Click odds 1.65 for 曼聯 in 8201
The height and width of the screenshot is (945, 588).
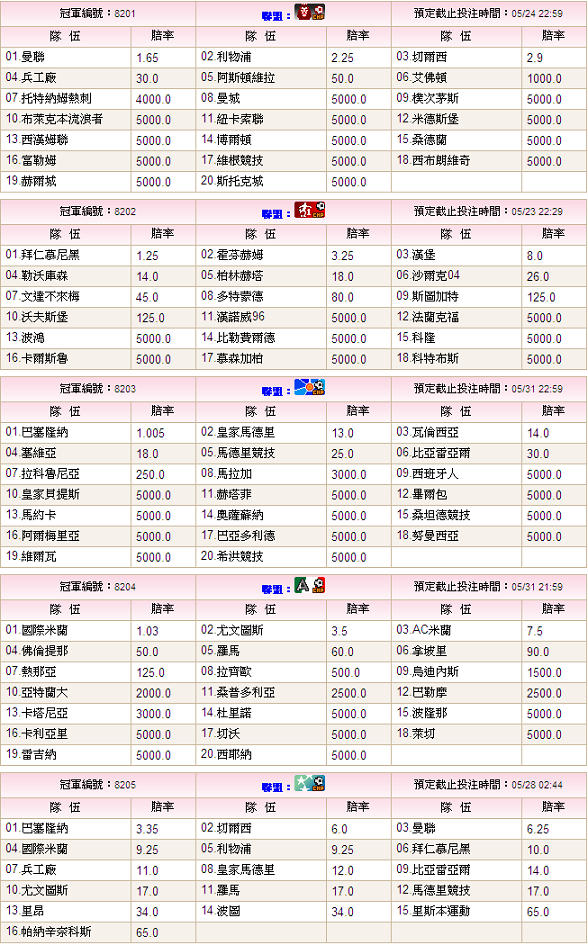click(148, 58)
